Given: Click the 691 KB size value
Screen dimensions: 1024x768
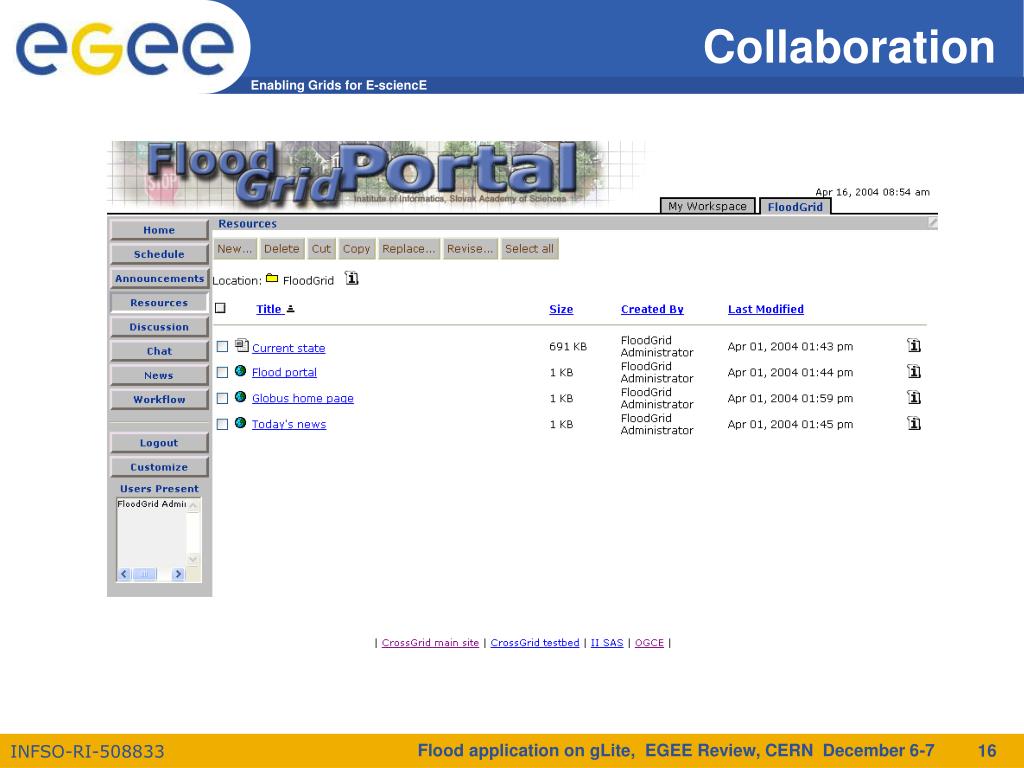Looking at the screenshot, I should [x=568, y=347].
